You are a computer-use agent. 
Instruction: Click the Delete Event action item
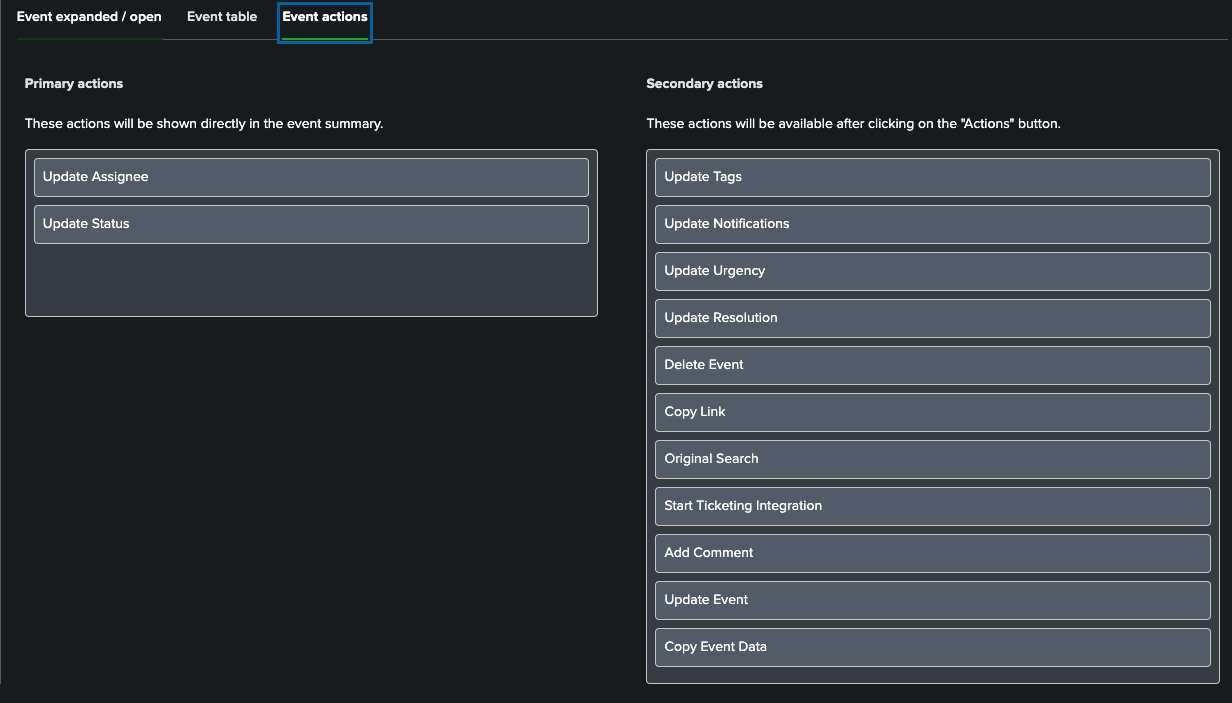click(932, 365)
